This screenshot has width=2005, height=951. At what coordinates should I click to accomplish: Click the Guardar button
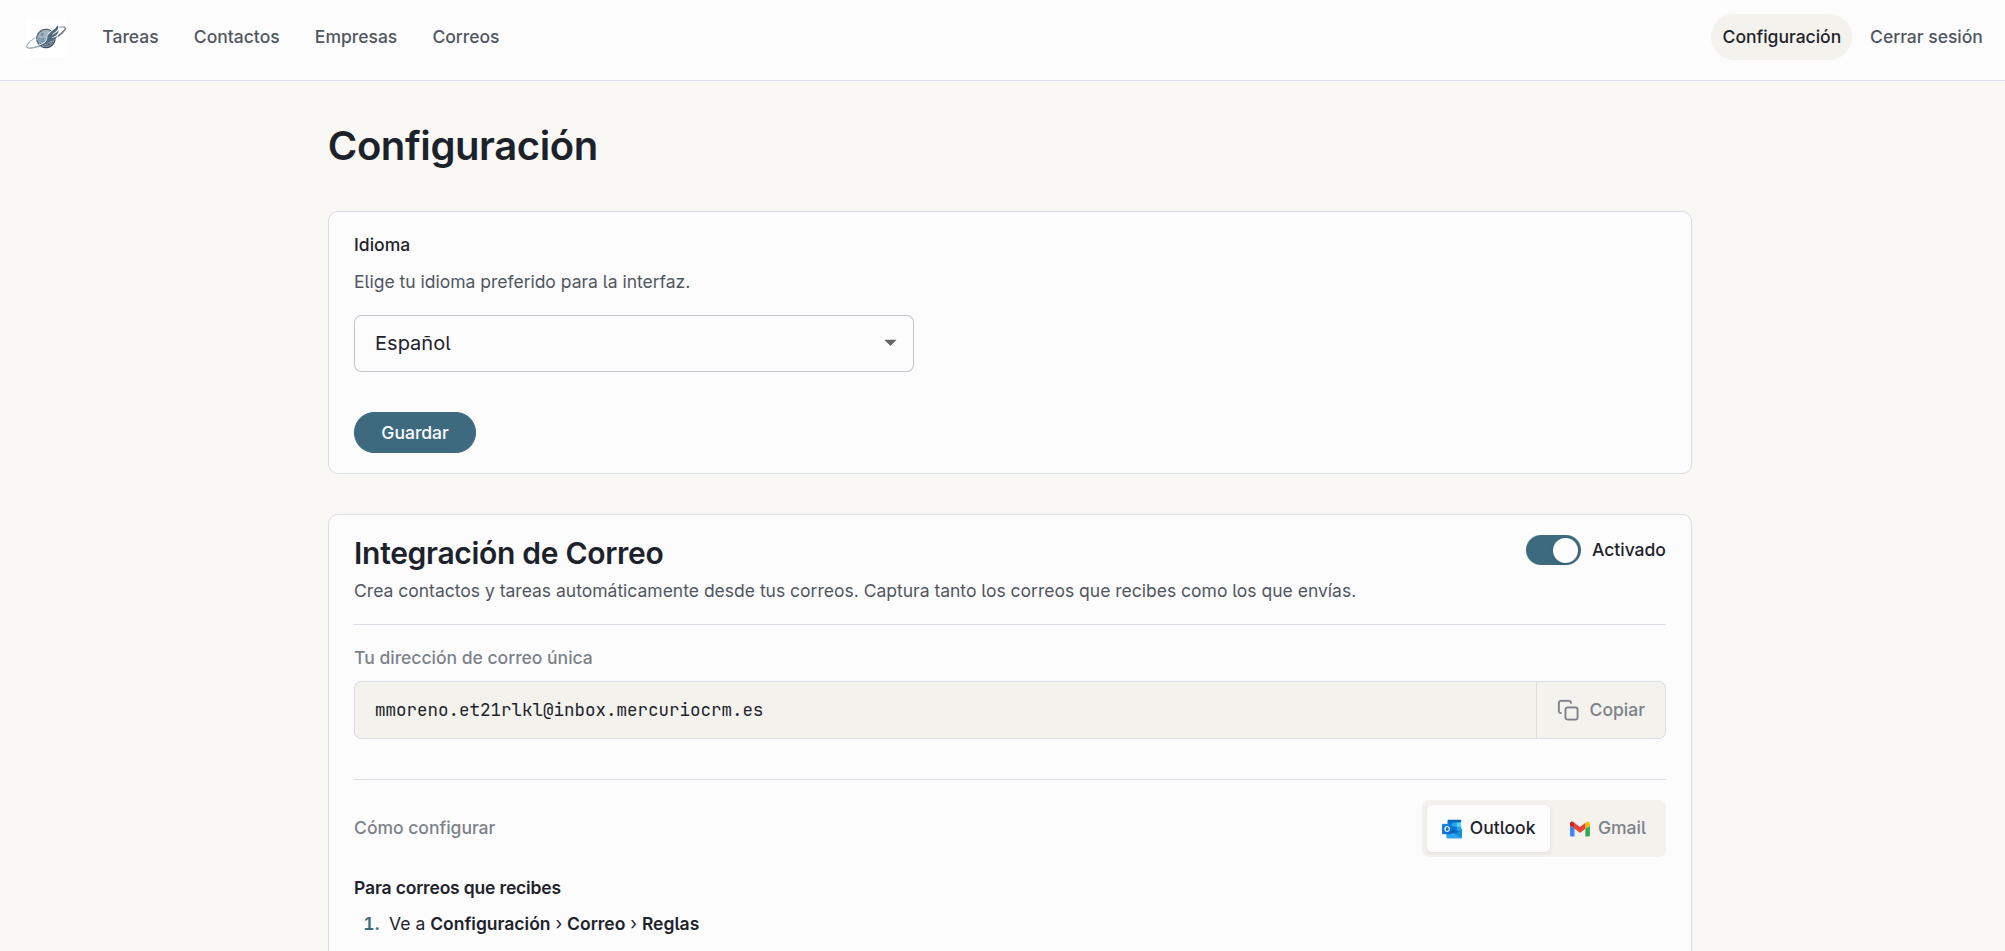[415, 432]
